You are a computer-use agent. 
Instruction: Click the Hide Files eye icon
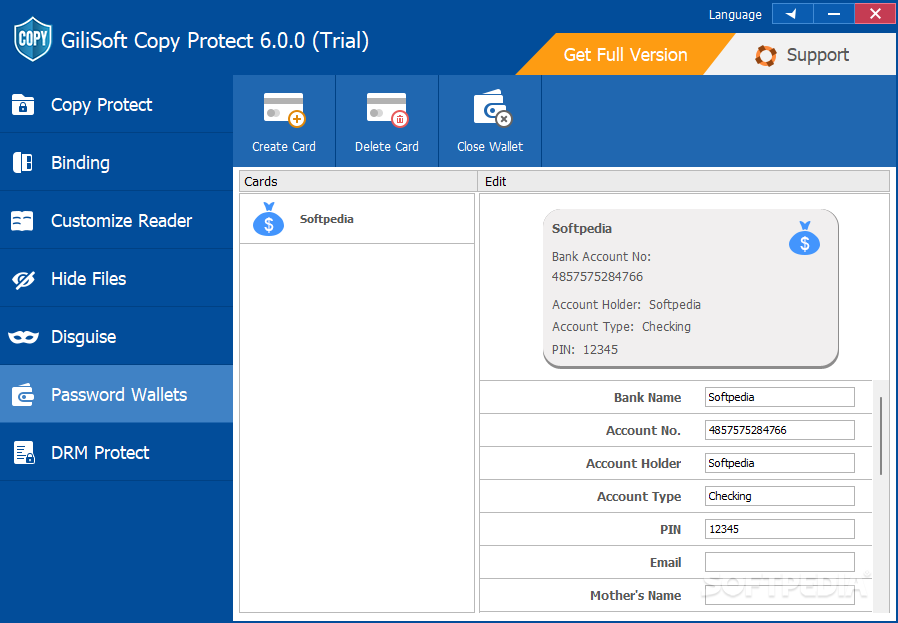click(23, 279)
